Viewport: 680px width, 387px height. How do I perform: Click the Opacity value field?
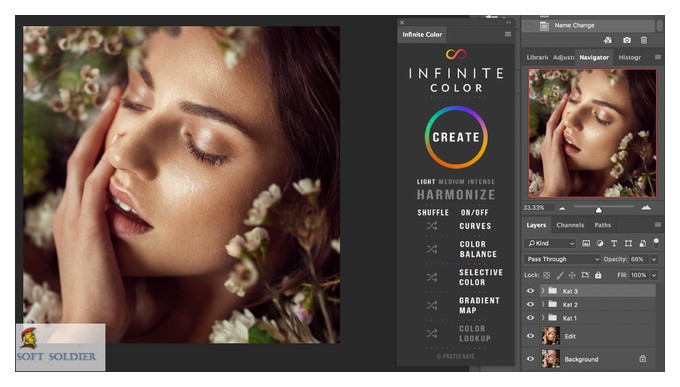pyautogui.click(x=639, y=259)
